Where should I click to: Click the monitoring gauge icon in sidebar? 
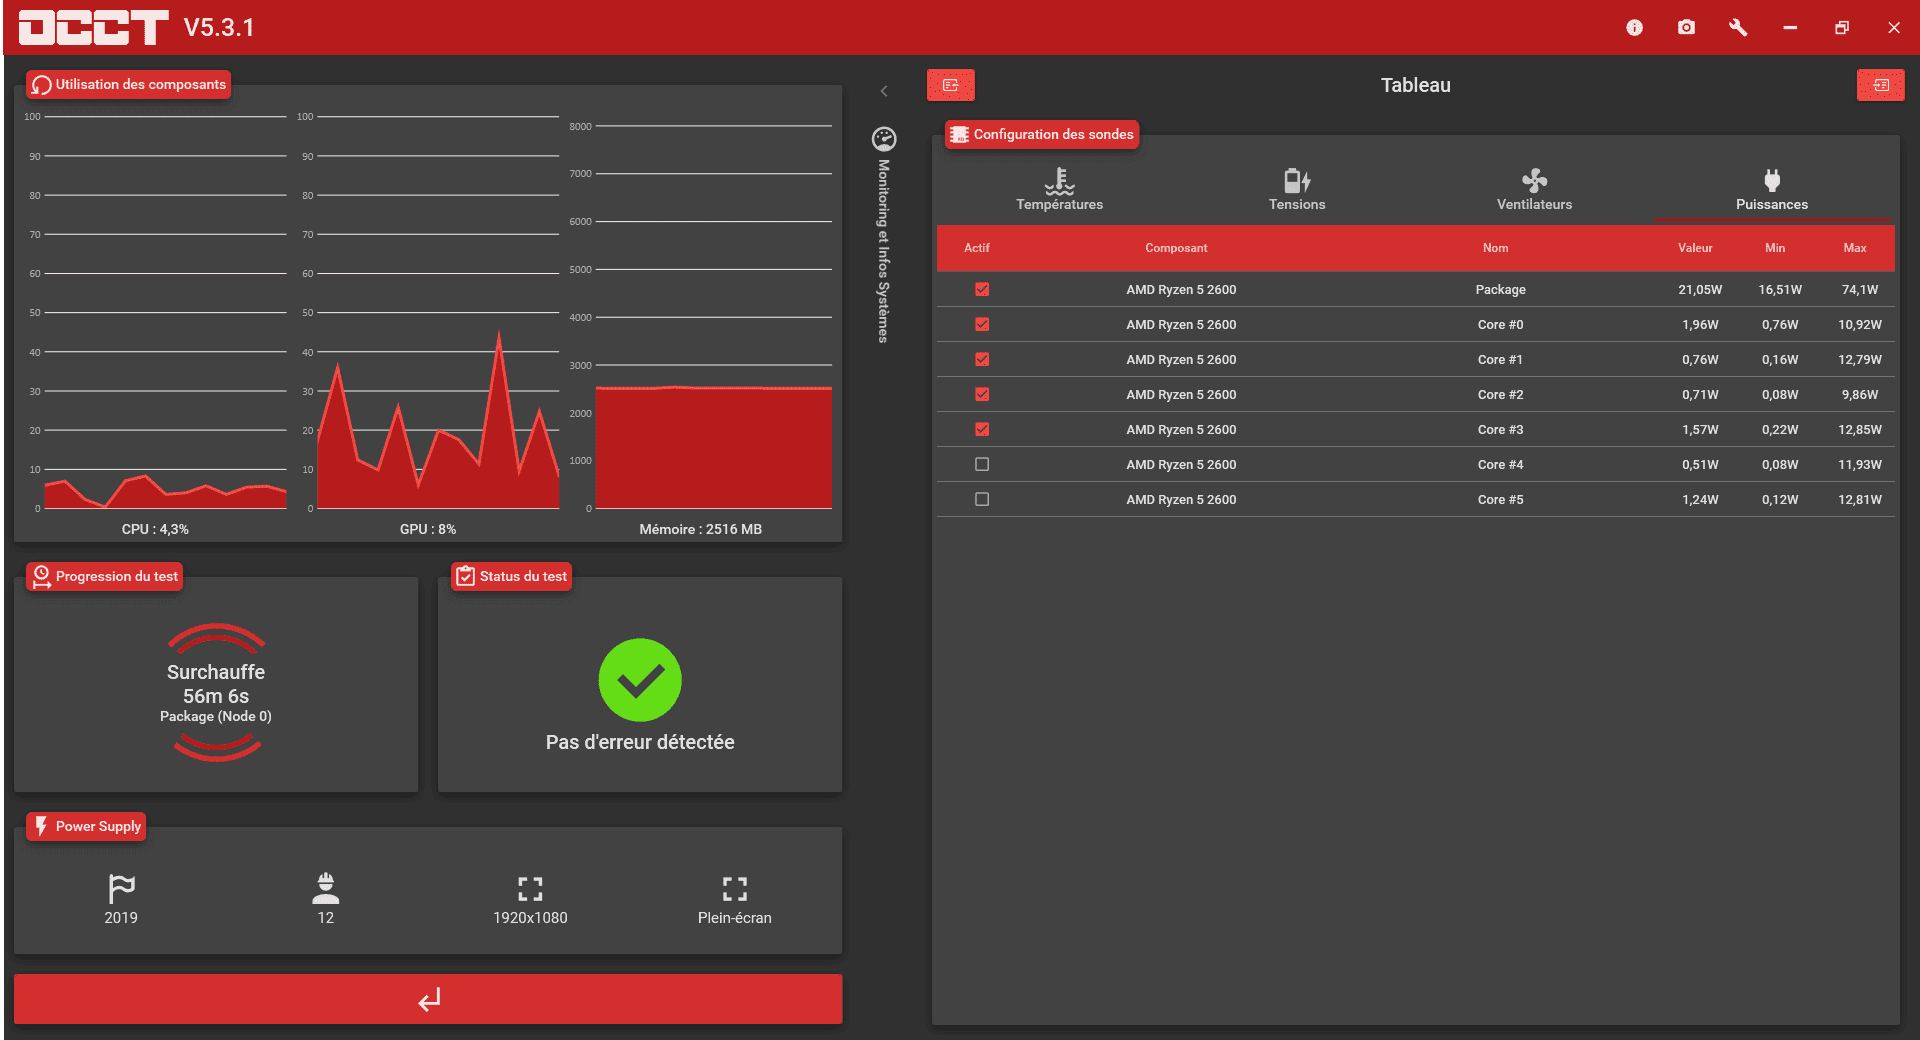(884, 139)
